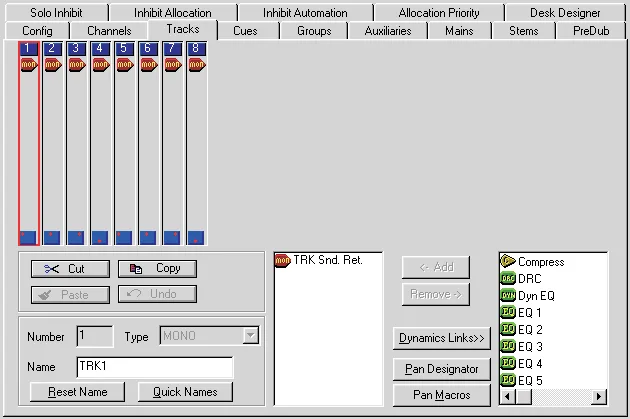
Task: Select the EQ 5 module icon
Action: point(508,380)
